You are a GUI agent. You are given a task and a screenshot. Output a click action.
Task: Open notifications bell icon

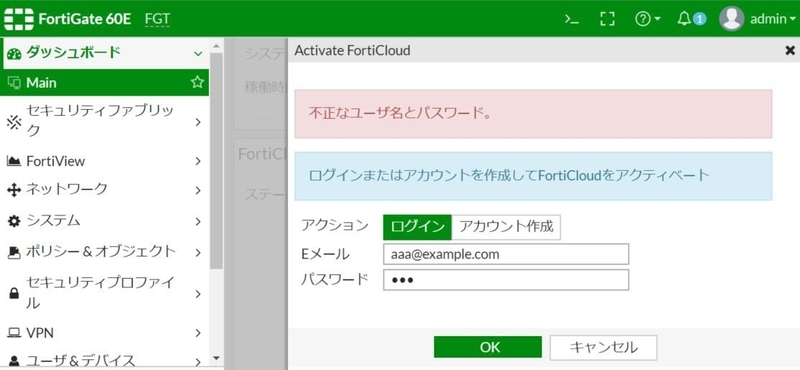click(x=684, y=19)
